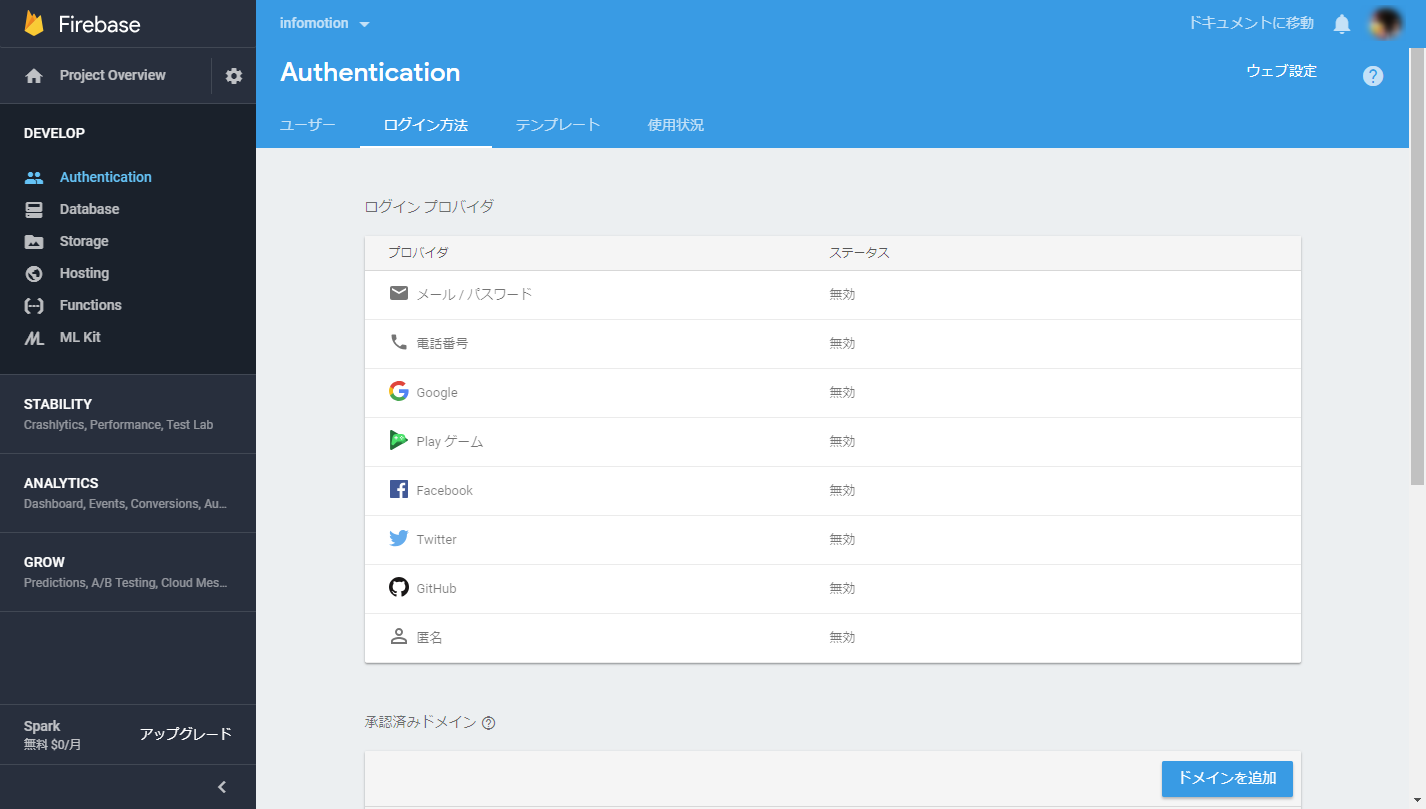Open the Firebase notifications bell
This screenshot has height=809, width=1426.
[x=1341, y=22]
